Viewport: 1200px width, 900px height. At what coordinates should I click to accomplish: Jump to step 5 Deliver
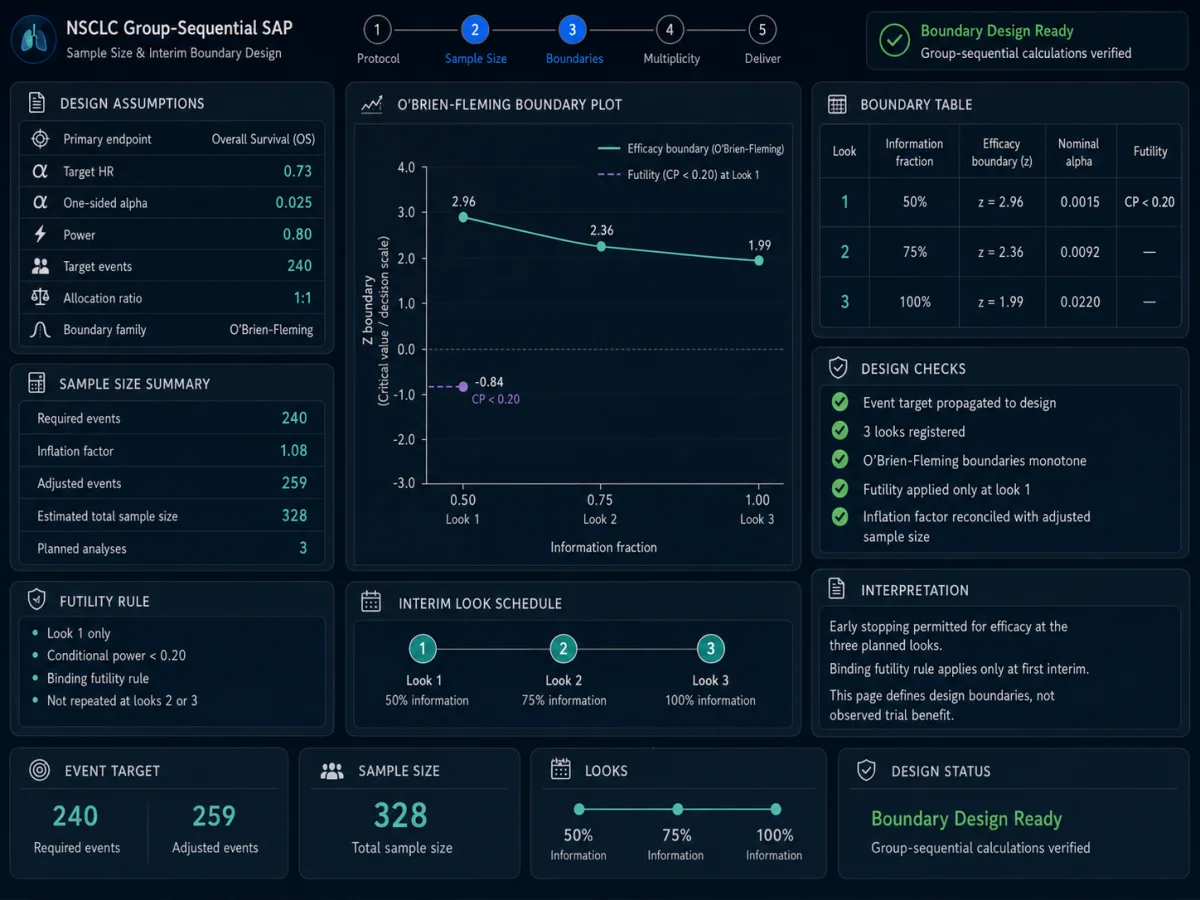762,30
